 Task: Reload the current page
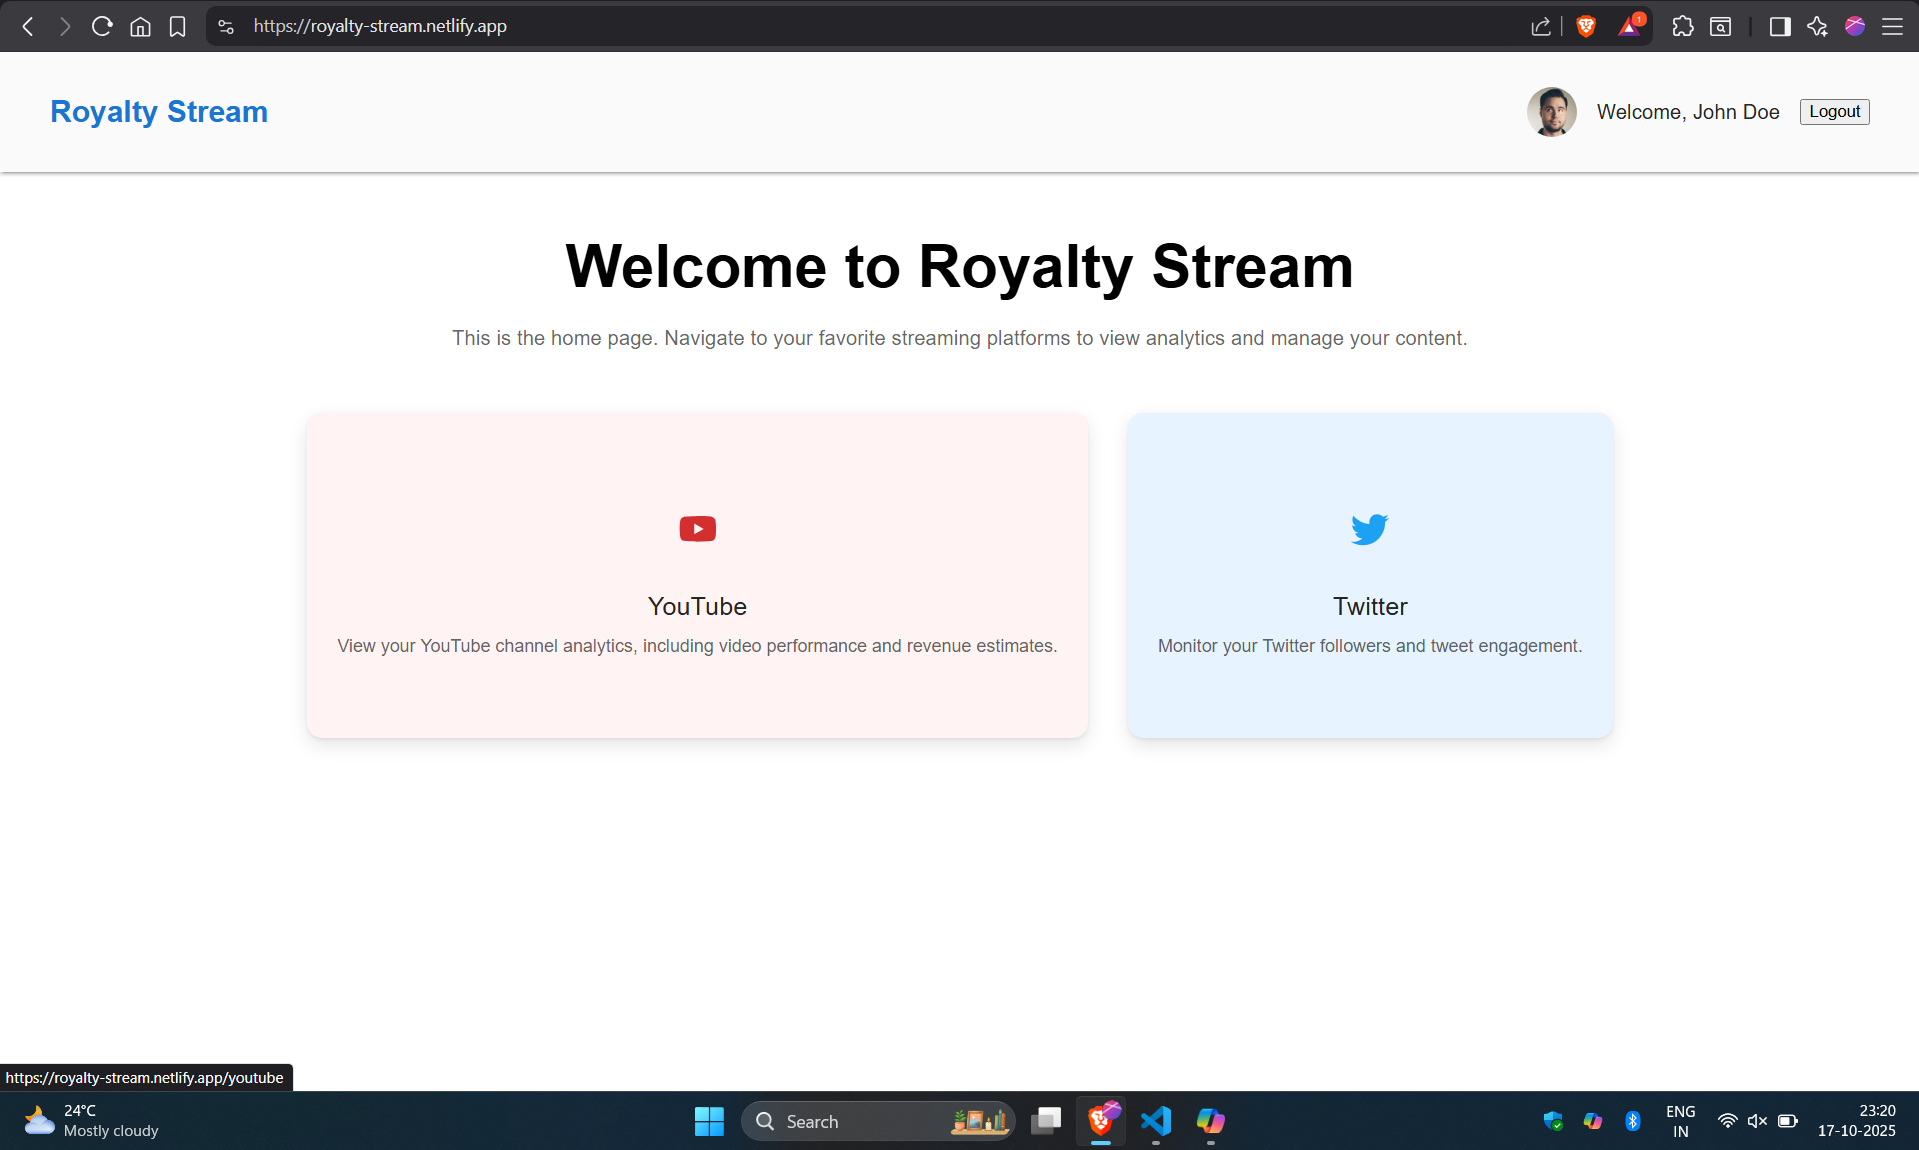pyautogui.click(x=102, y=27)
